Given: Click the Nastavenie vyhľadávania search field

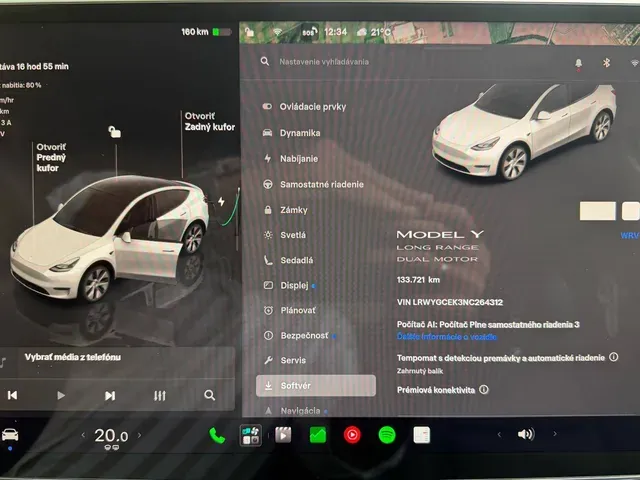Looking at the screenshot, I should pyautogui.click(x=324, y=62).
